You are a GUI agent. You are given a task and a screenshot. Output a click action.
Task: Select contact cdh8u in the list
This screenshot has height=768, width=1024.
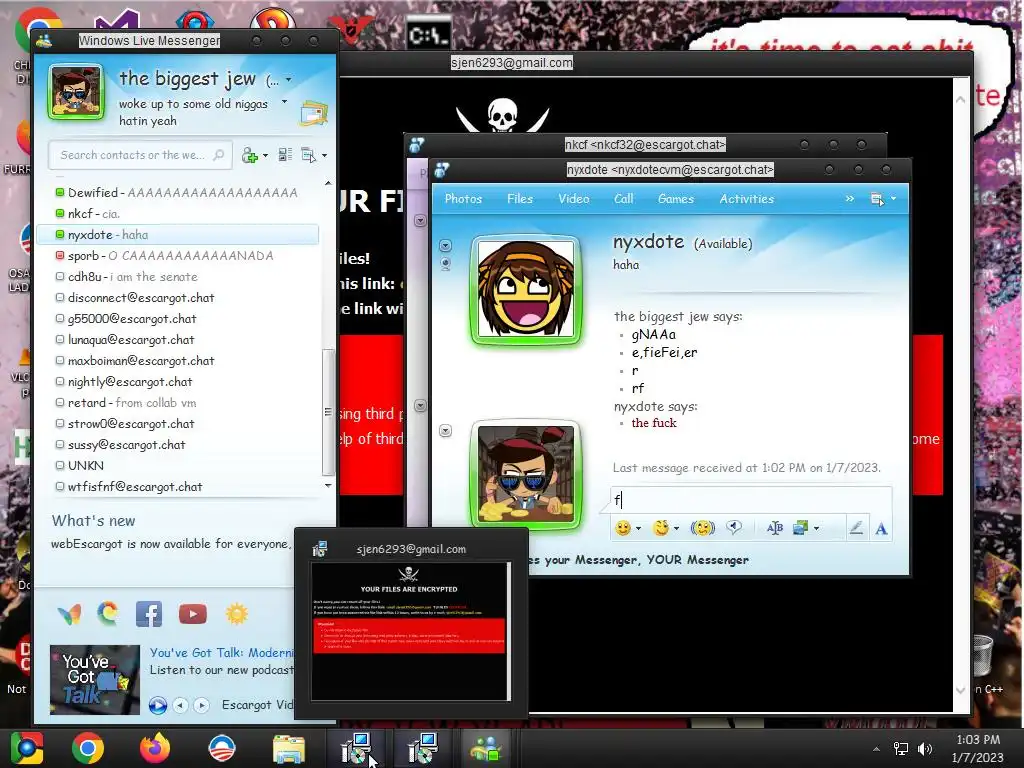(x=177, y=276)
